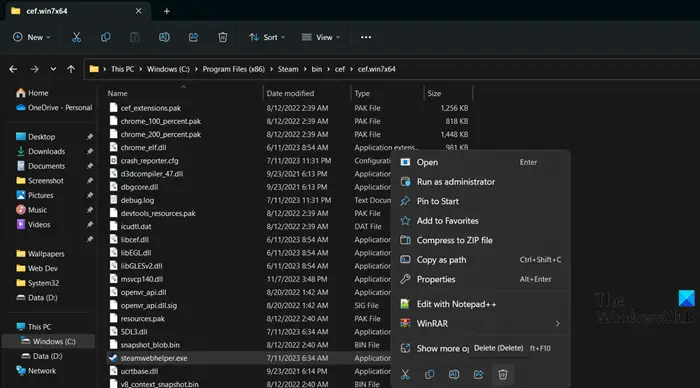Open the recent locations dropdown arrow
The height and width of the screenshot is (388, 700).
point(53,69)
